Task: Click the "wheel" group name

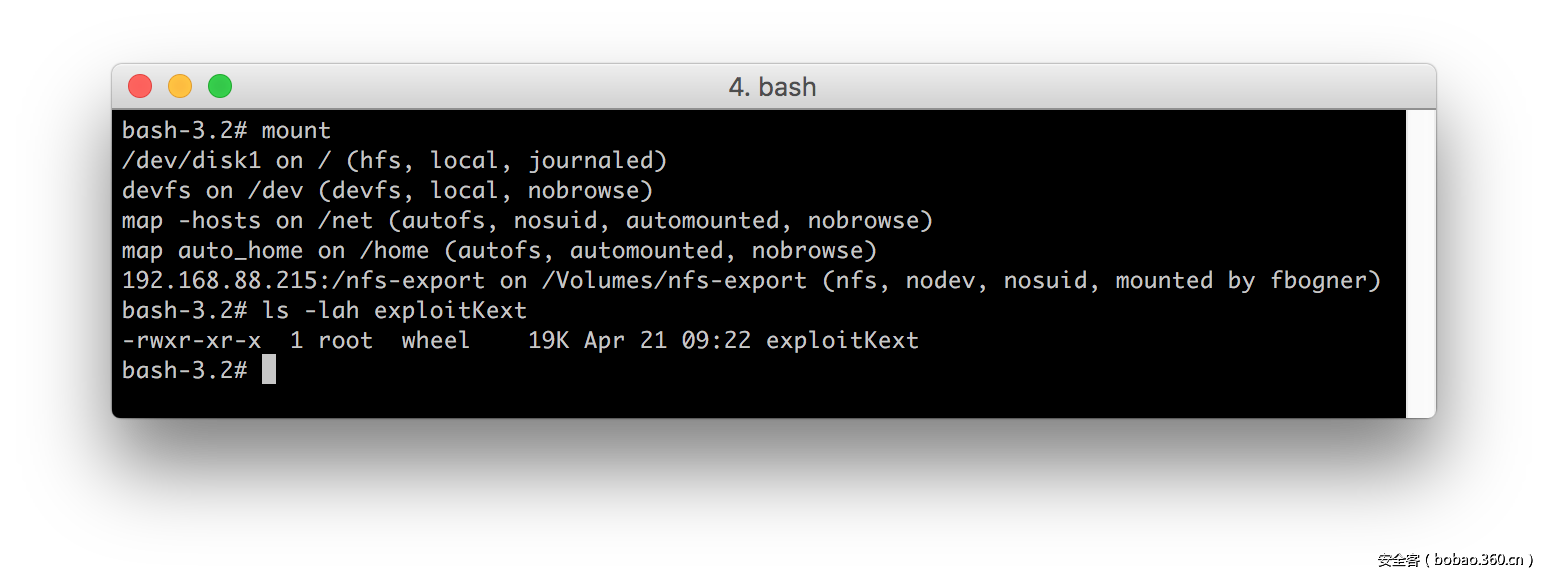Action: [436, 341]
